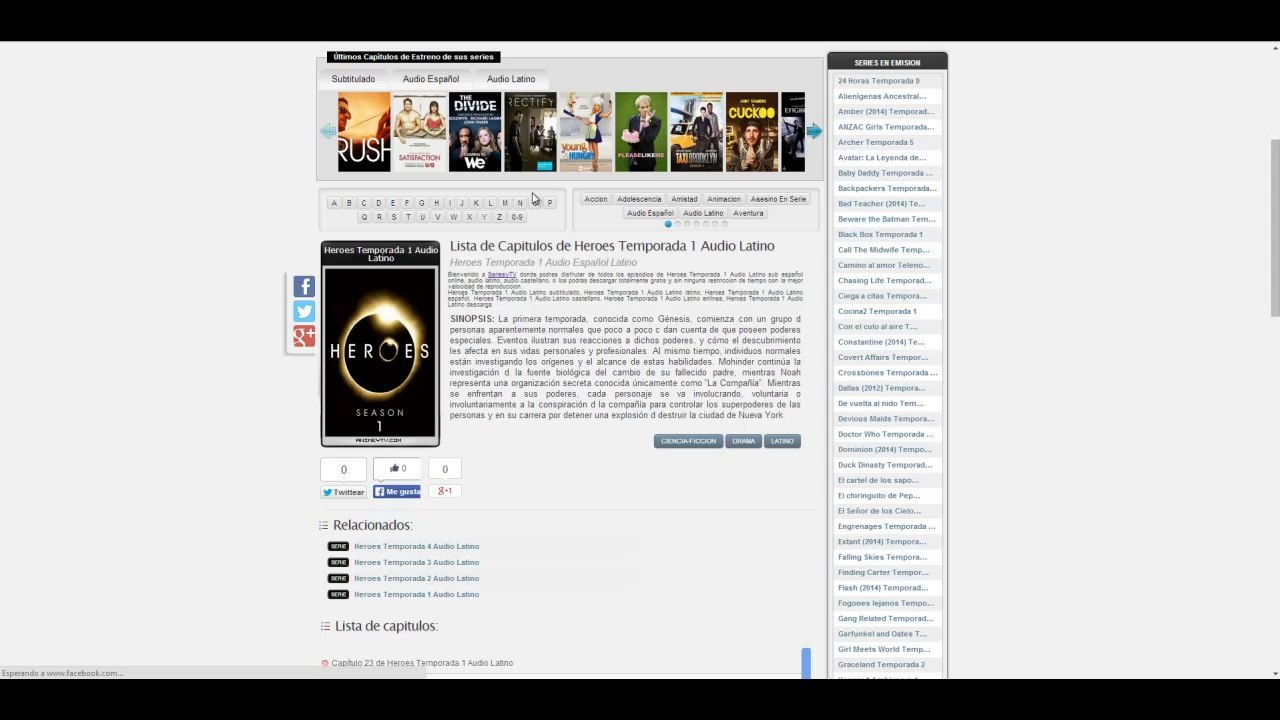Open the Please Like Me poster thumbnail
The height and width of the screenshot is (720, 1280).
(641, 132)
